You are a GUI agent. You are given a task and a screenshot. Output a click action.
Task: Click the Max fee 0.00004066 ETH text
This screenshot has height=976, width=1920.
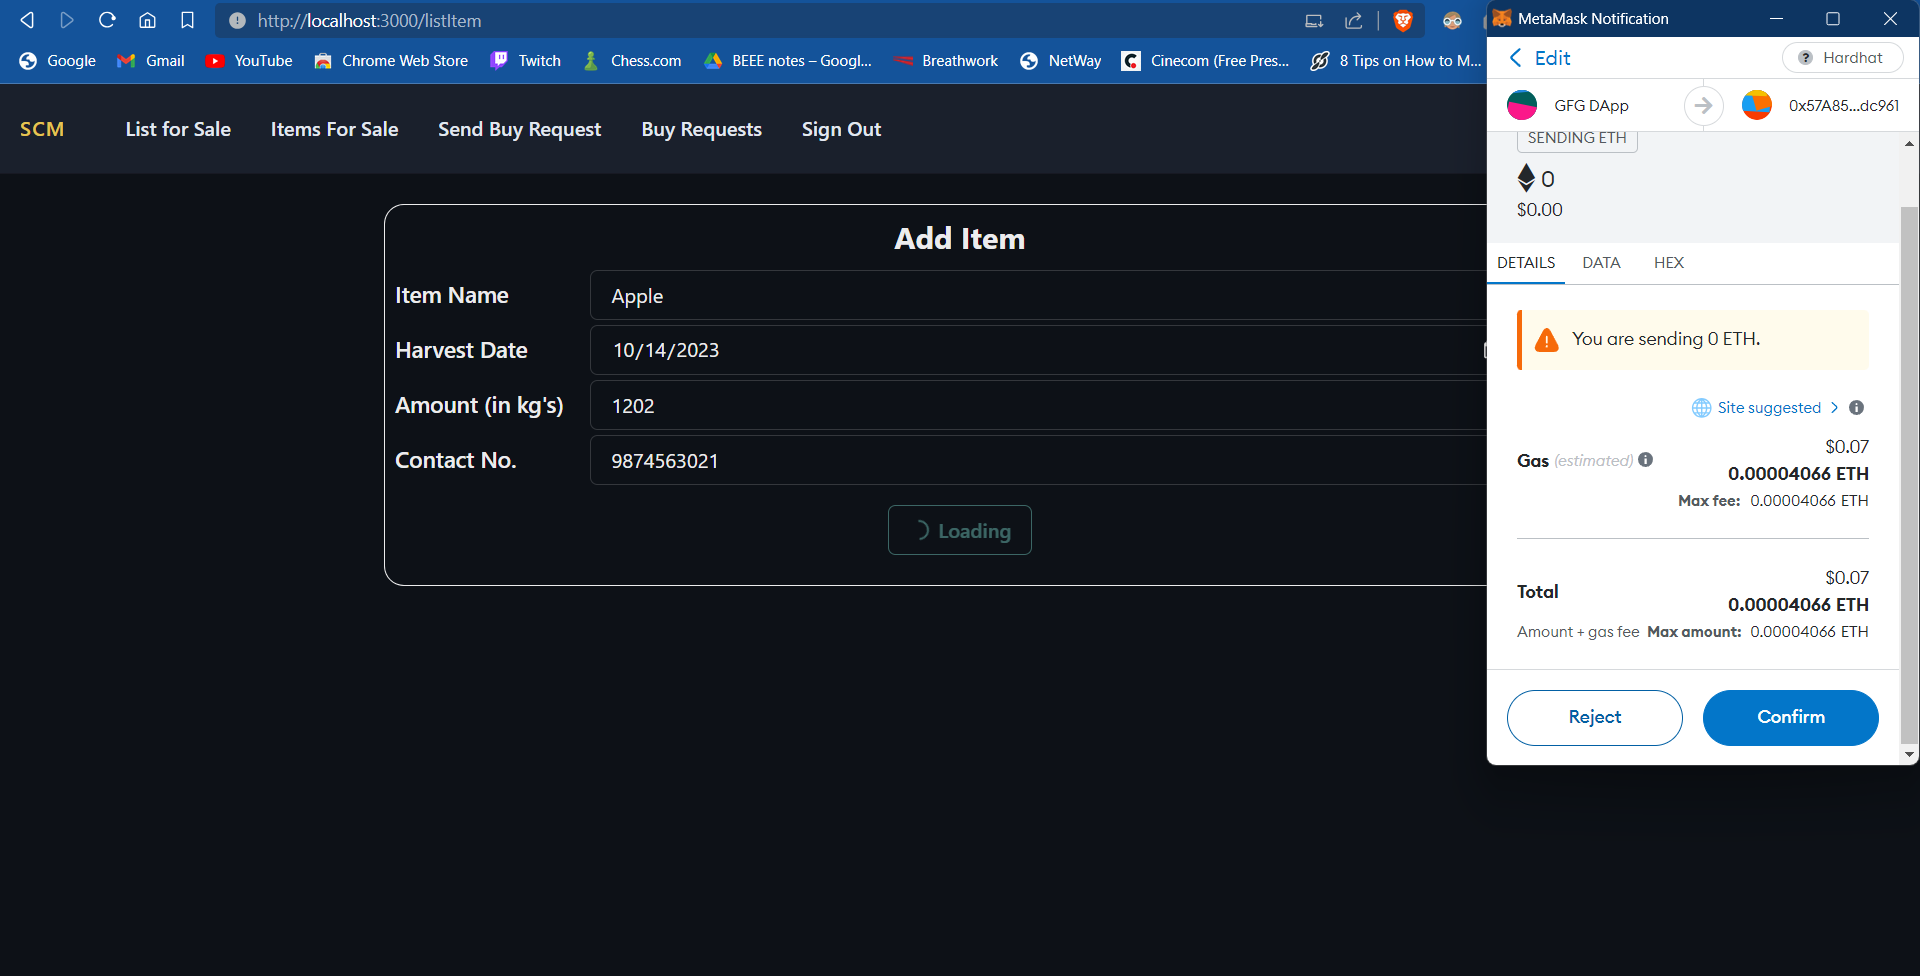(x=1773, y=501)
